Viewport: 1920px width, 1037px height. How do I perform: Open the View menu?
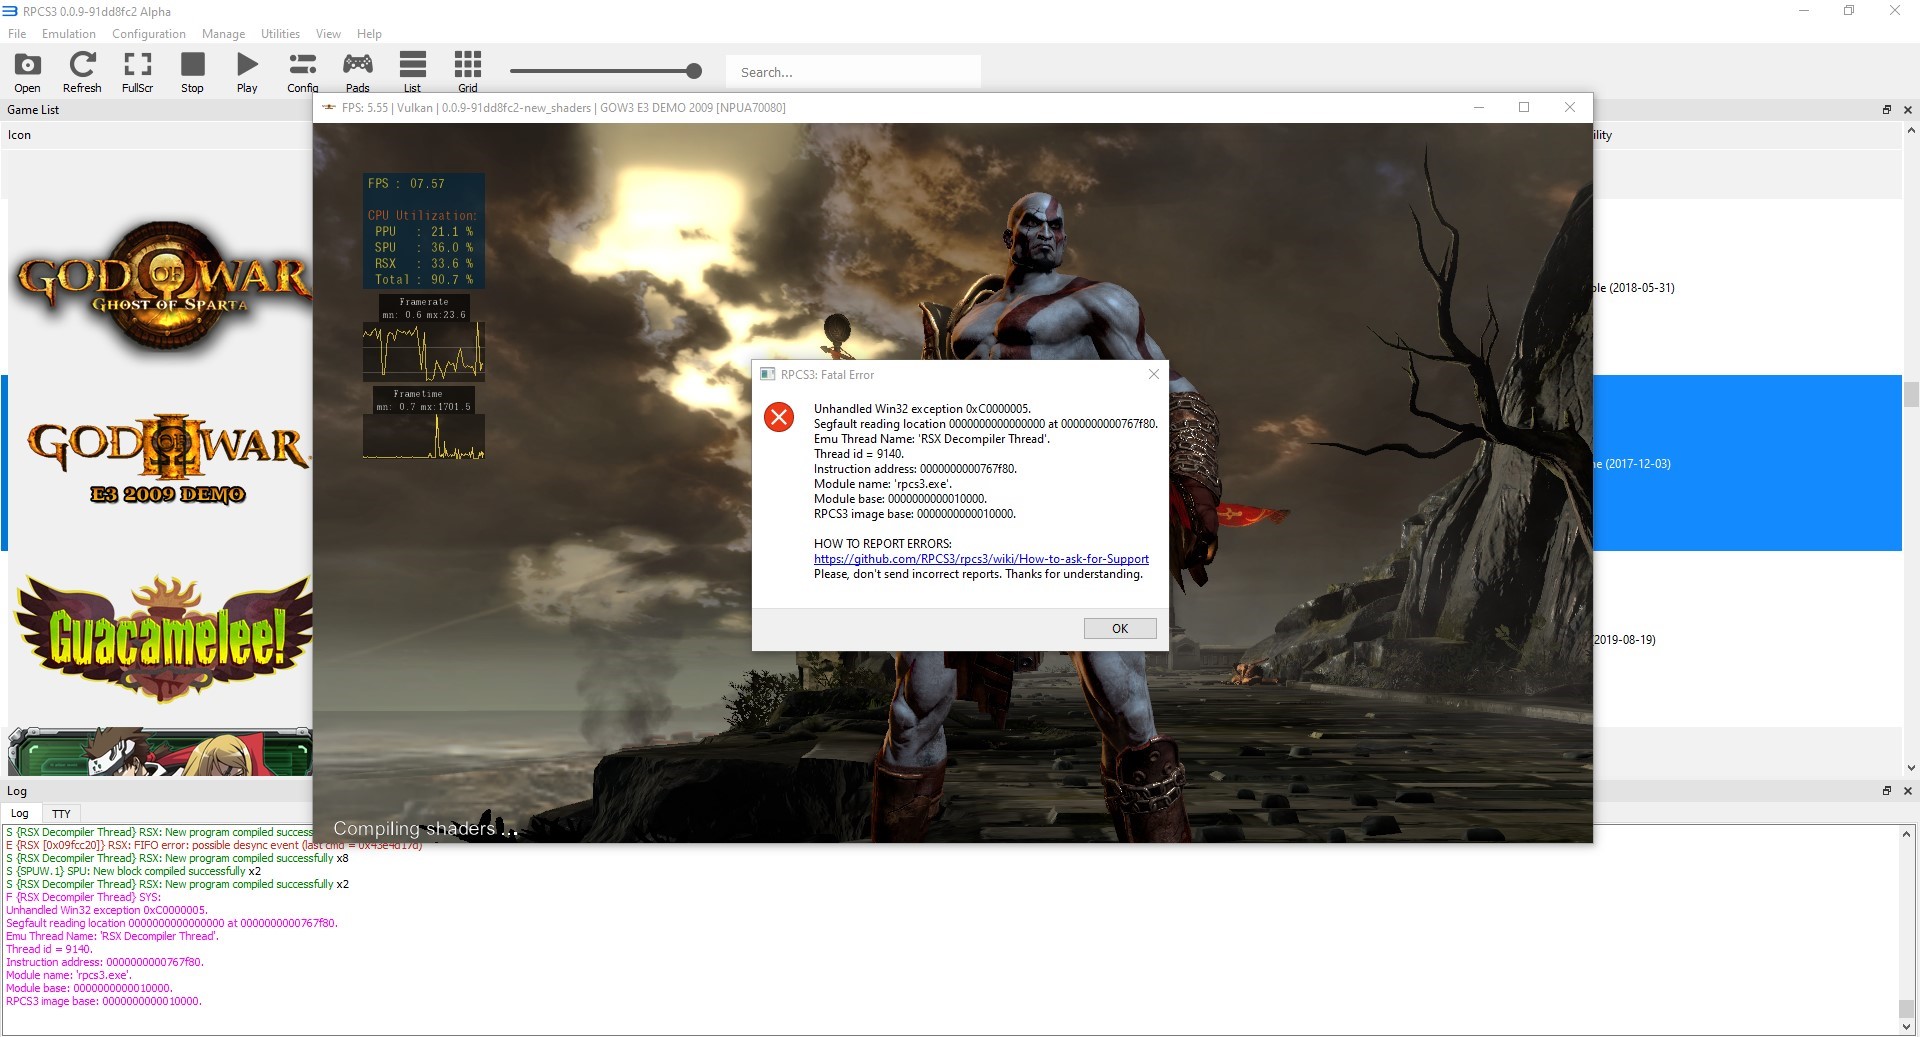[328, 34]
